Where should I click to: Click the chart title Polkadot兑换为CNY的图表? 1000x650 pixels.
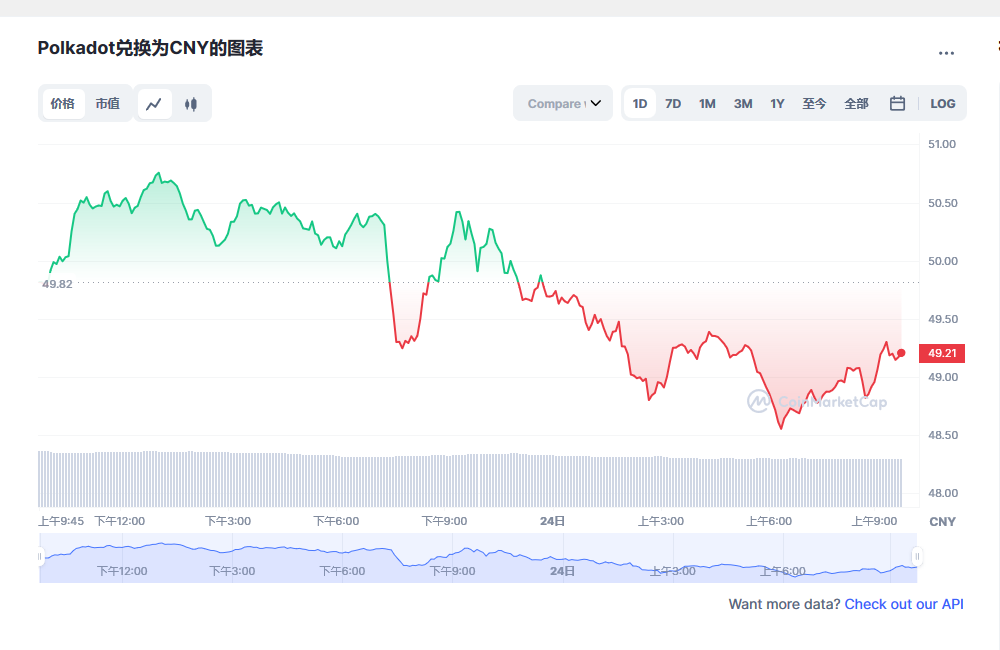point(151,48)
